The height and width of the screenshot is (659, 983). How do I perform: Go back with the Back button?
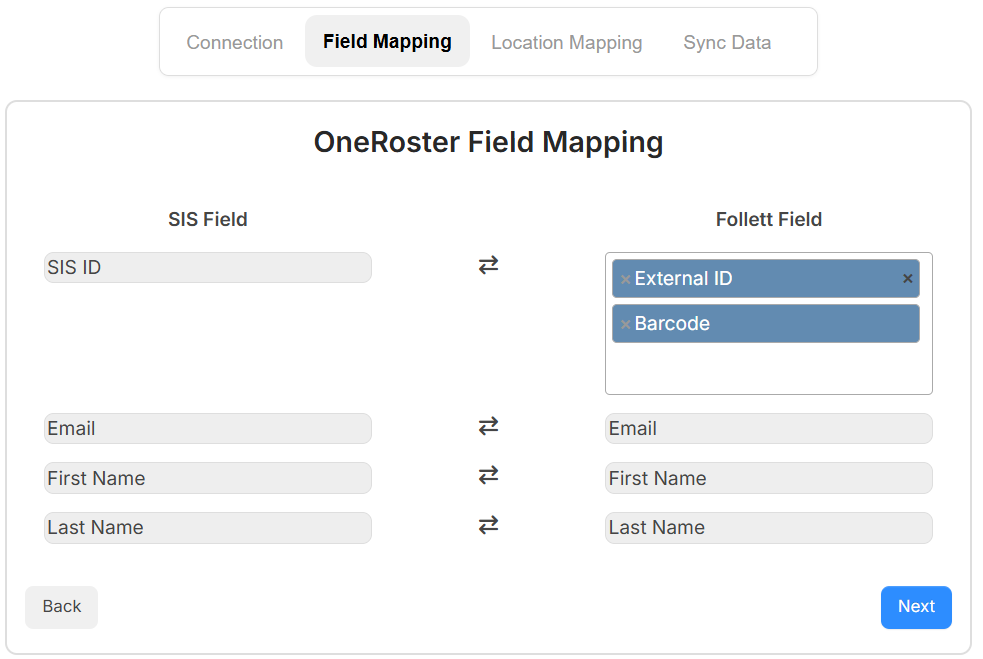coord(61,607)
